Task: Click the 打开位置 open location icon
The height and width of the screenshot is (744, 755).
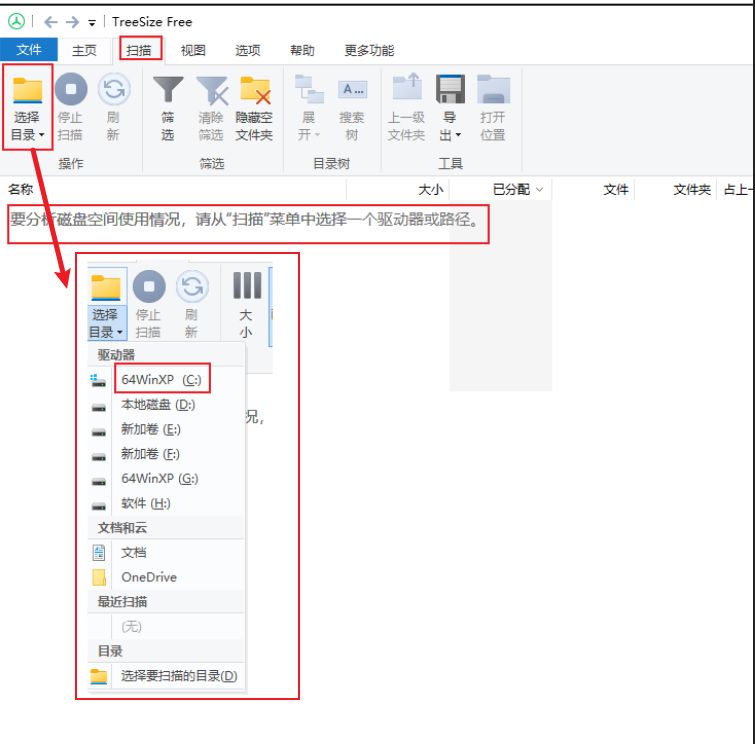Action: (x=493, y=90)
